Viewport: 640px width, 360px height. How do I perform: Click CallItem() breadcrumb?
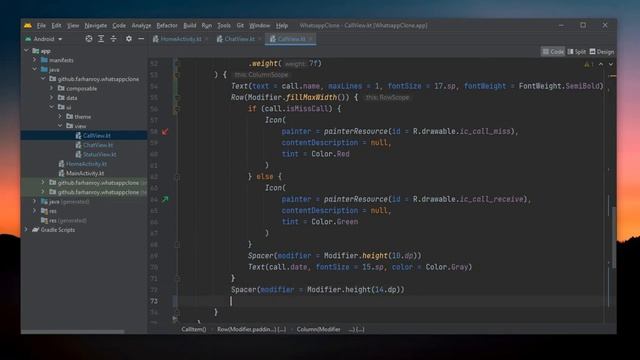(193, 329)
